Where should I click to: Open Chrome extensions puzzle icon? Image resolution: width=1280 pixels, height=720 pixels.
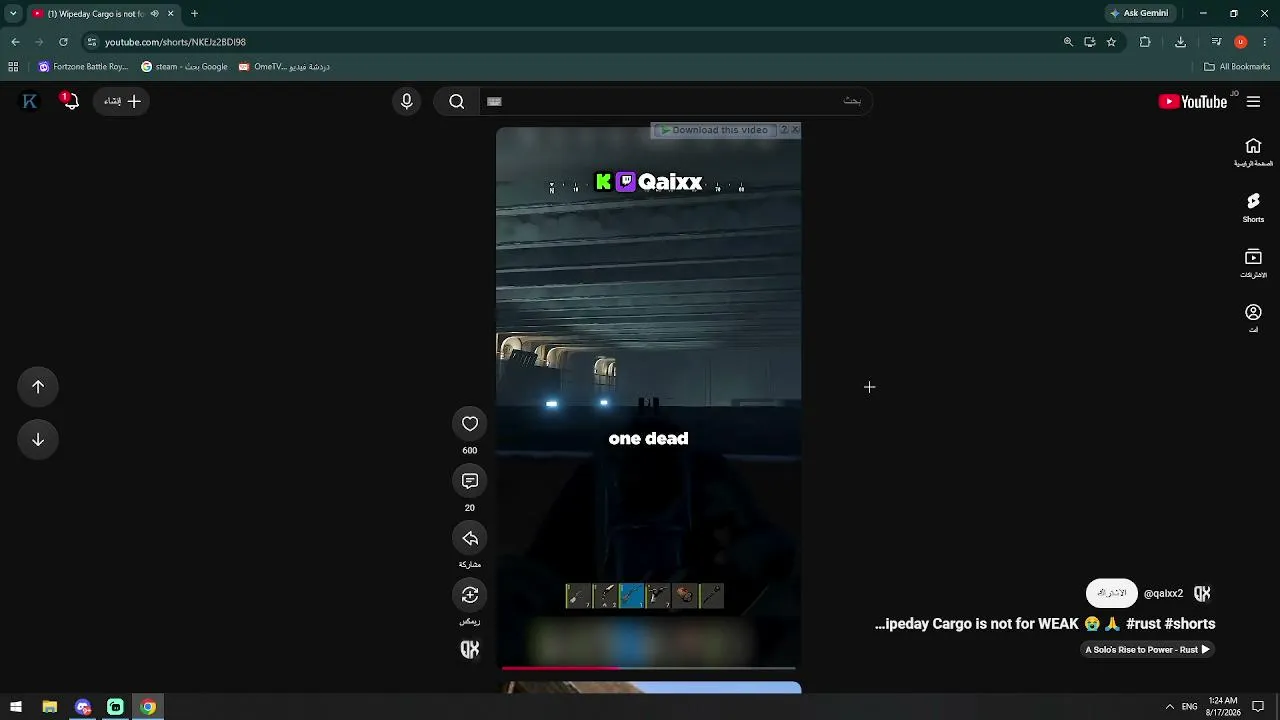[x=1145, y=42]
